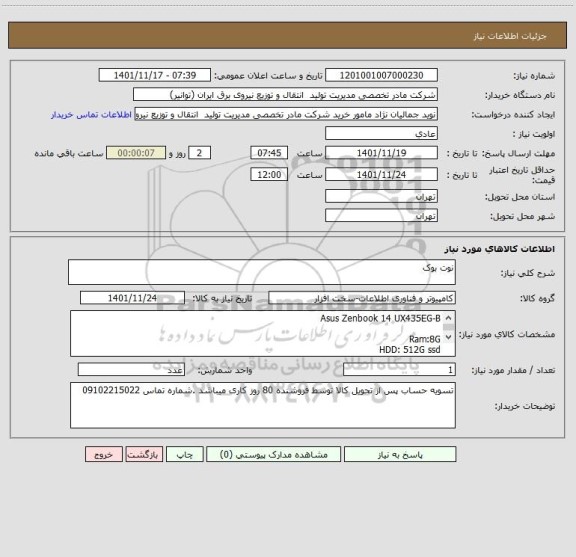Click response deadline time 07:45
576x557 pixels.
269,153
